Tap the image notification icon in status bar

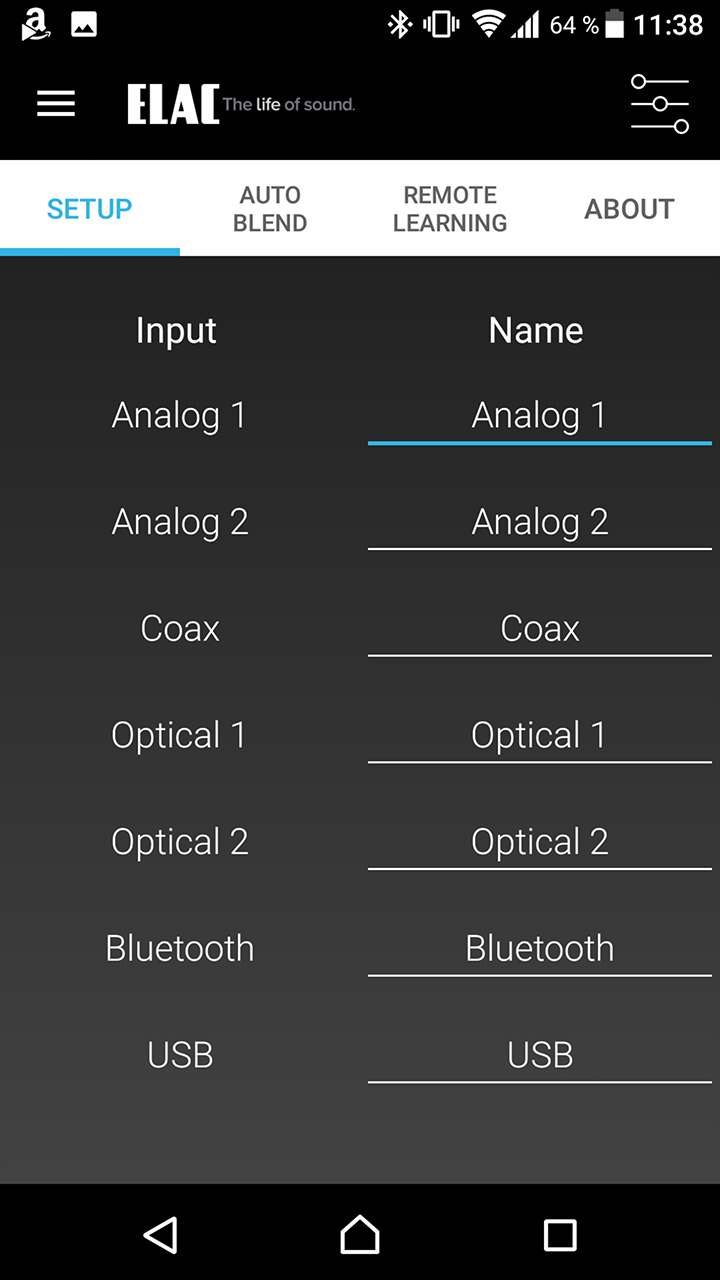coord(84,26)
